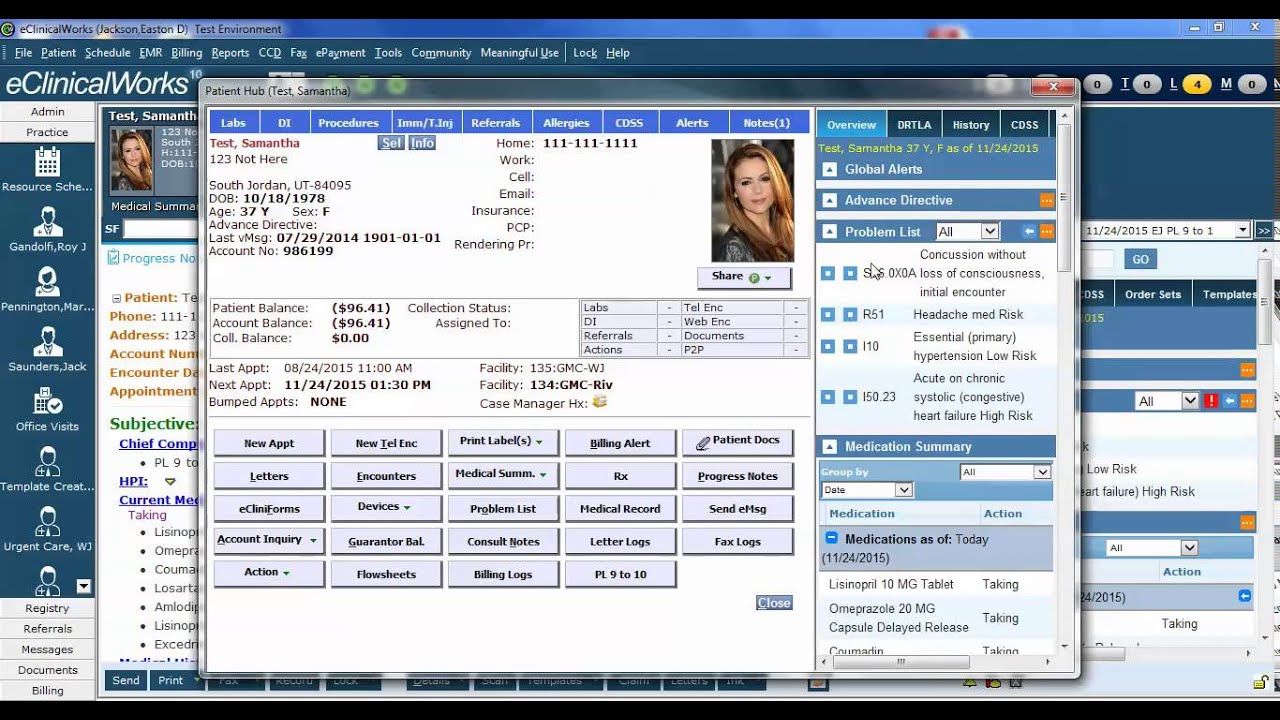Screen dimensions: 1280x720
Task: Click the GO button in background window
Action: [1140, 259]
